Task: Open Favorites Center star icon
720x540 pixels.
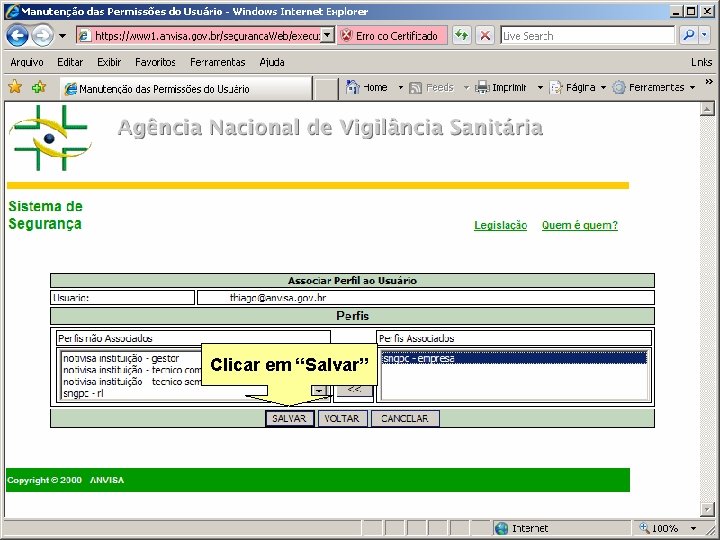Action: (x=15, y=87)
